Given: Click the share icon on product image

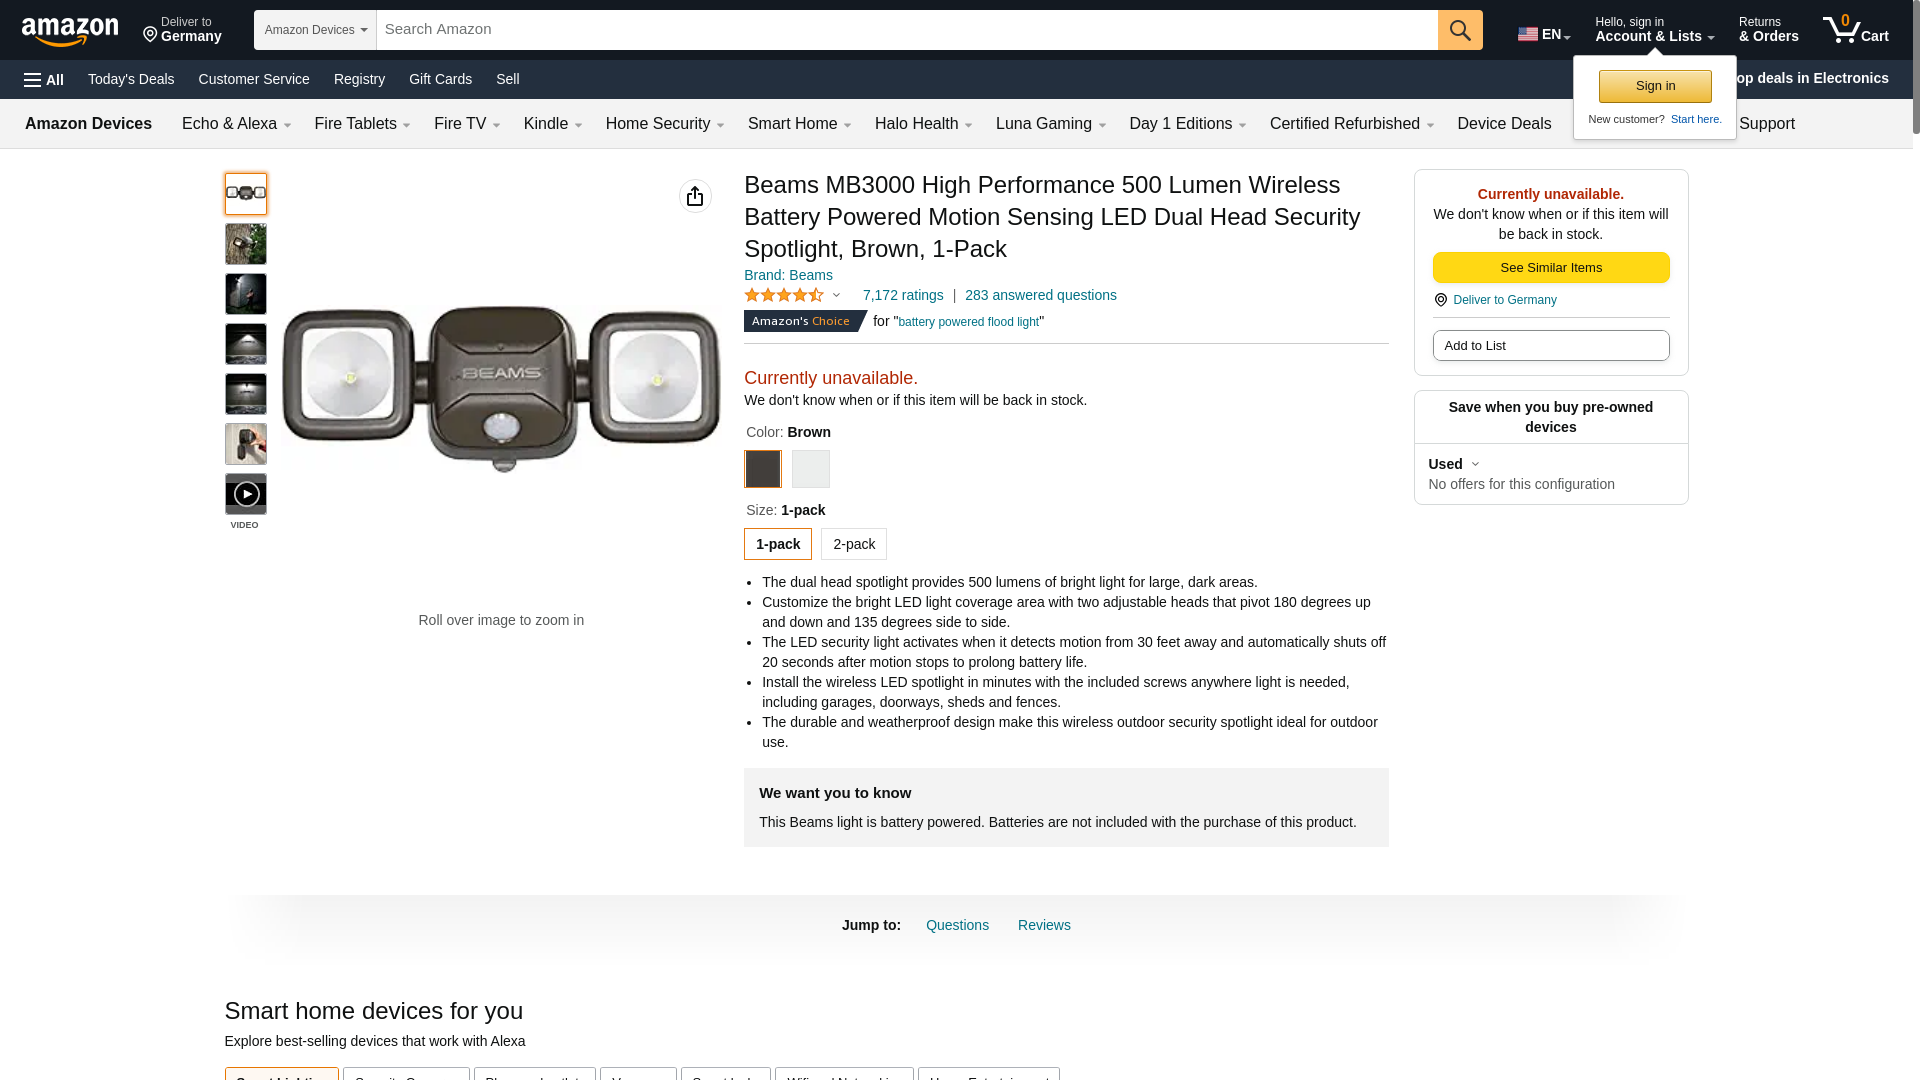Looking at the screenshot, I should [x=695, y=196].
